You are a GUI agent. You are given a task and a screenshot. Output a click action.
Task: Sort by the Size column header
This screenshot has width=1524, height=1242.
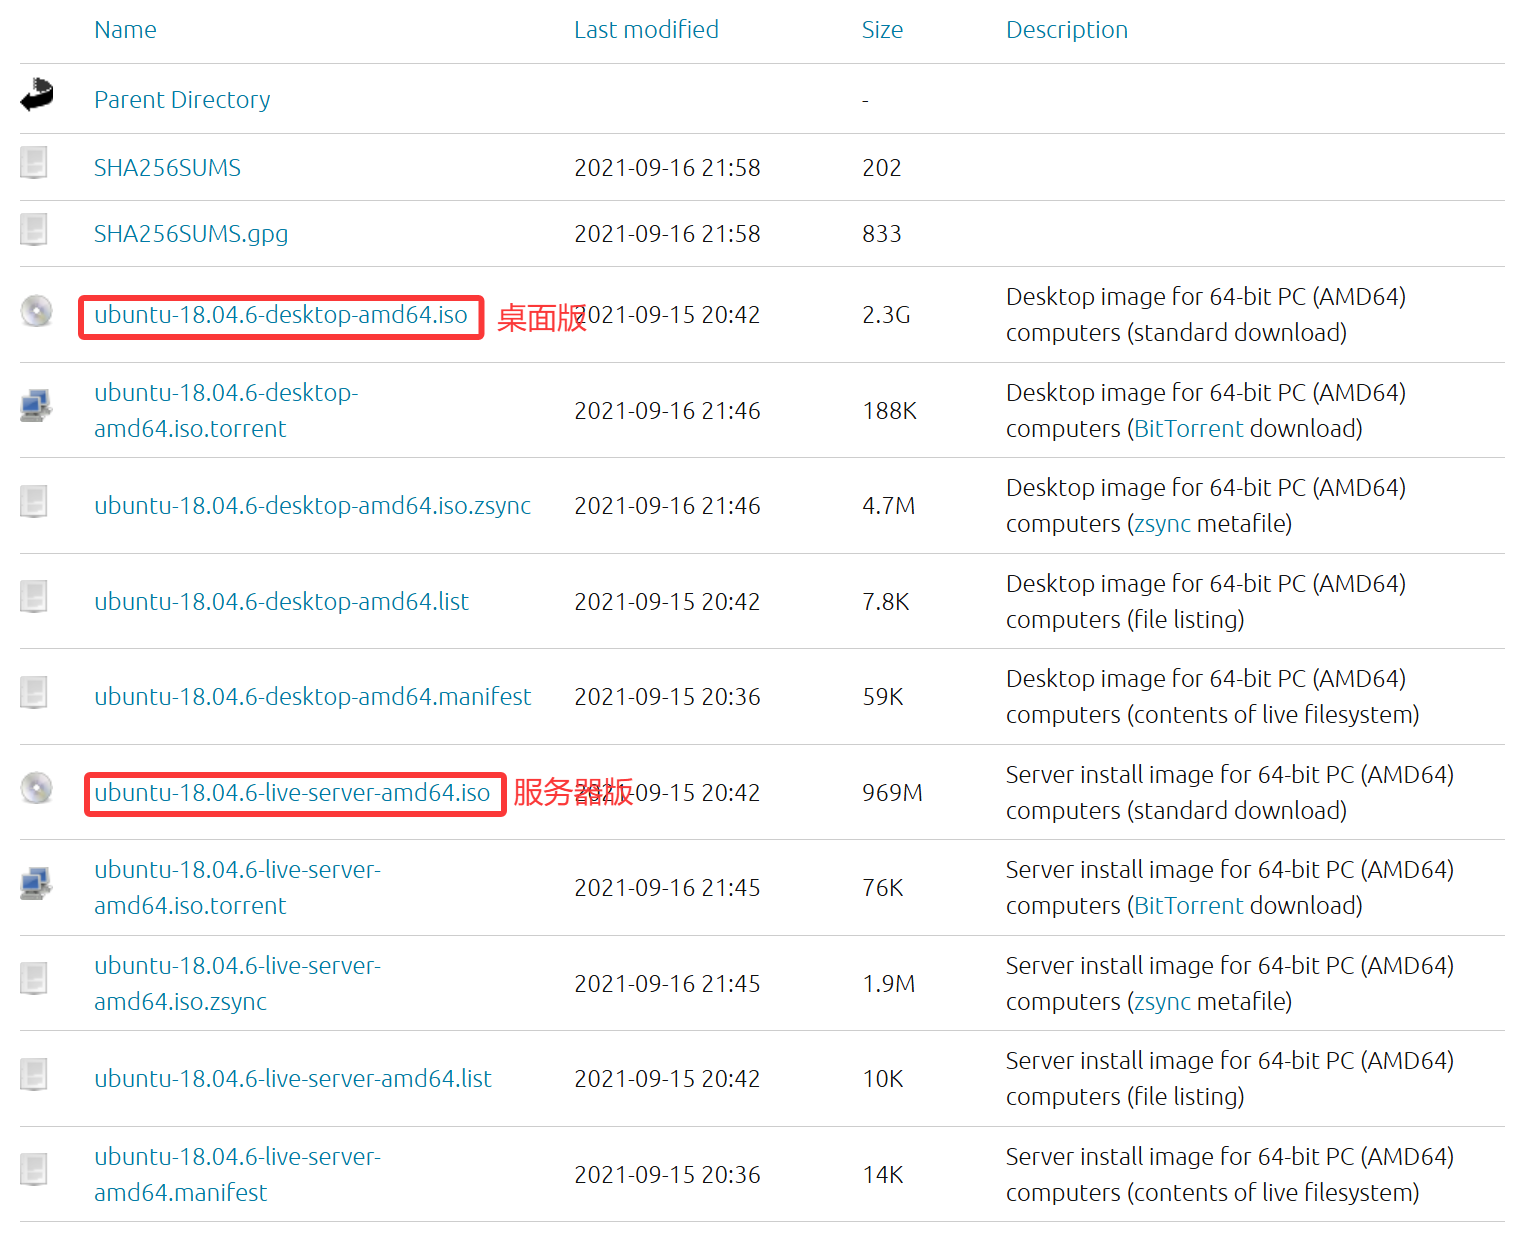882,30
